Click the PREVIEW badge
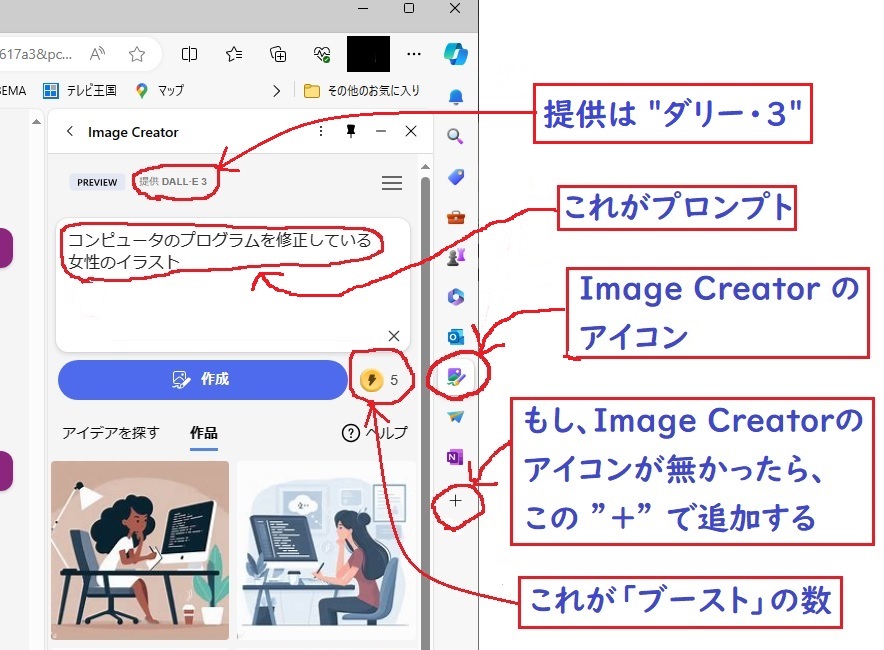 97,182
